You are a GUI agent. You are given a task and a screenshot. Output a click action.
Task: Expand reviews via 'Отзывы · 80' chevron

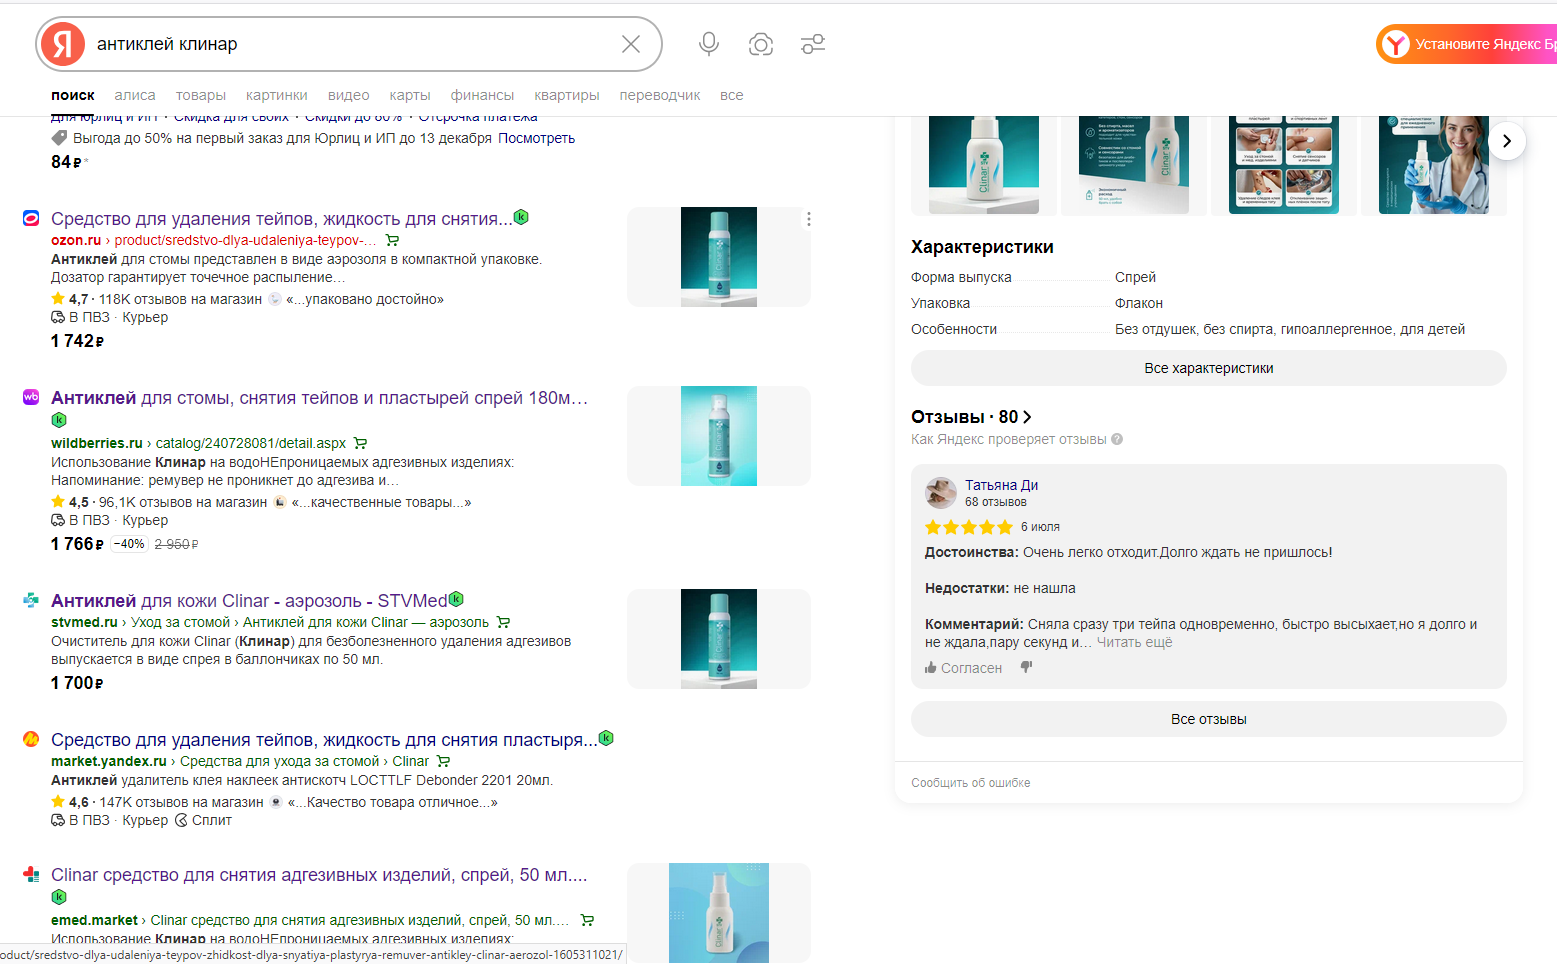(1027, 417)
